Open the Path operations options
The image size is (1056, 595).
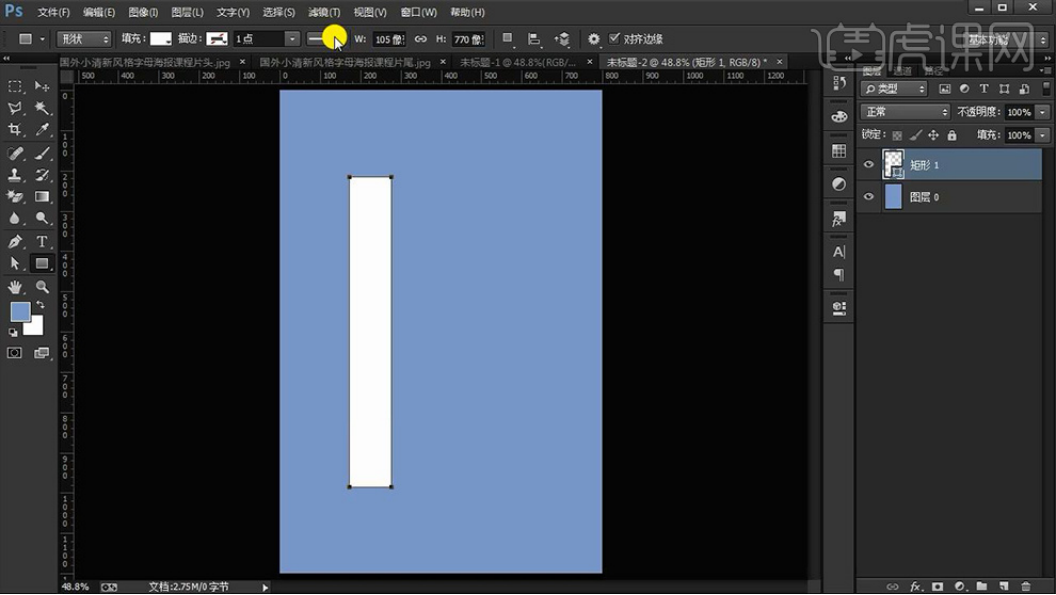(x=508, y=39)
